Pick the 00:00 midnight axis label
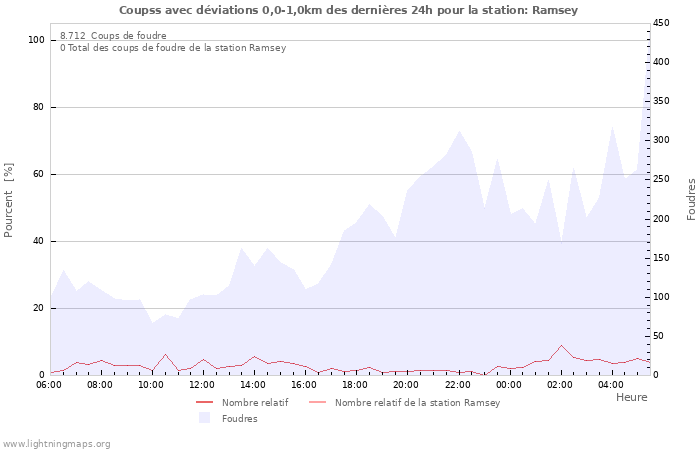 click(x=508, y=384)
